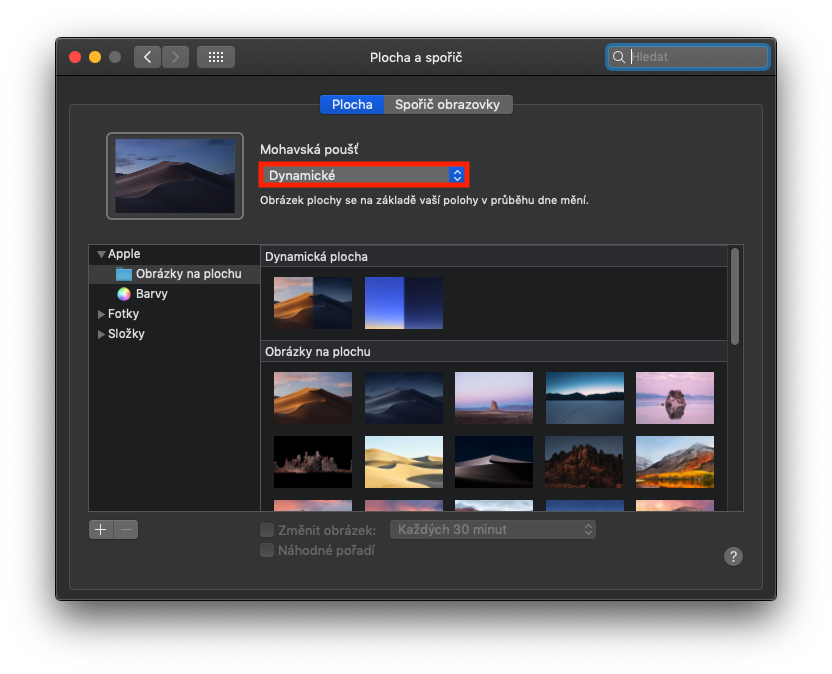Enable the Náhodné pořadí checkbox

click(x=267, y=550)
